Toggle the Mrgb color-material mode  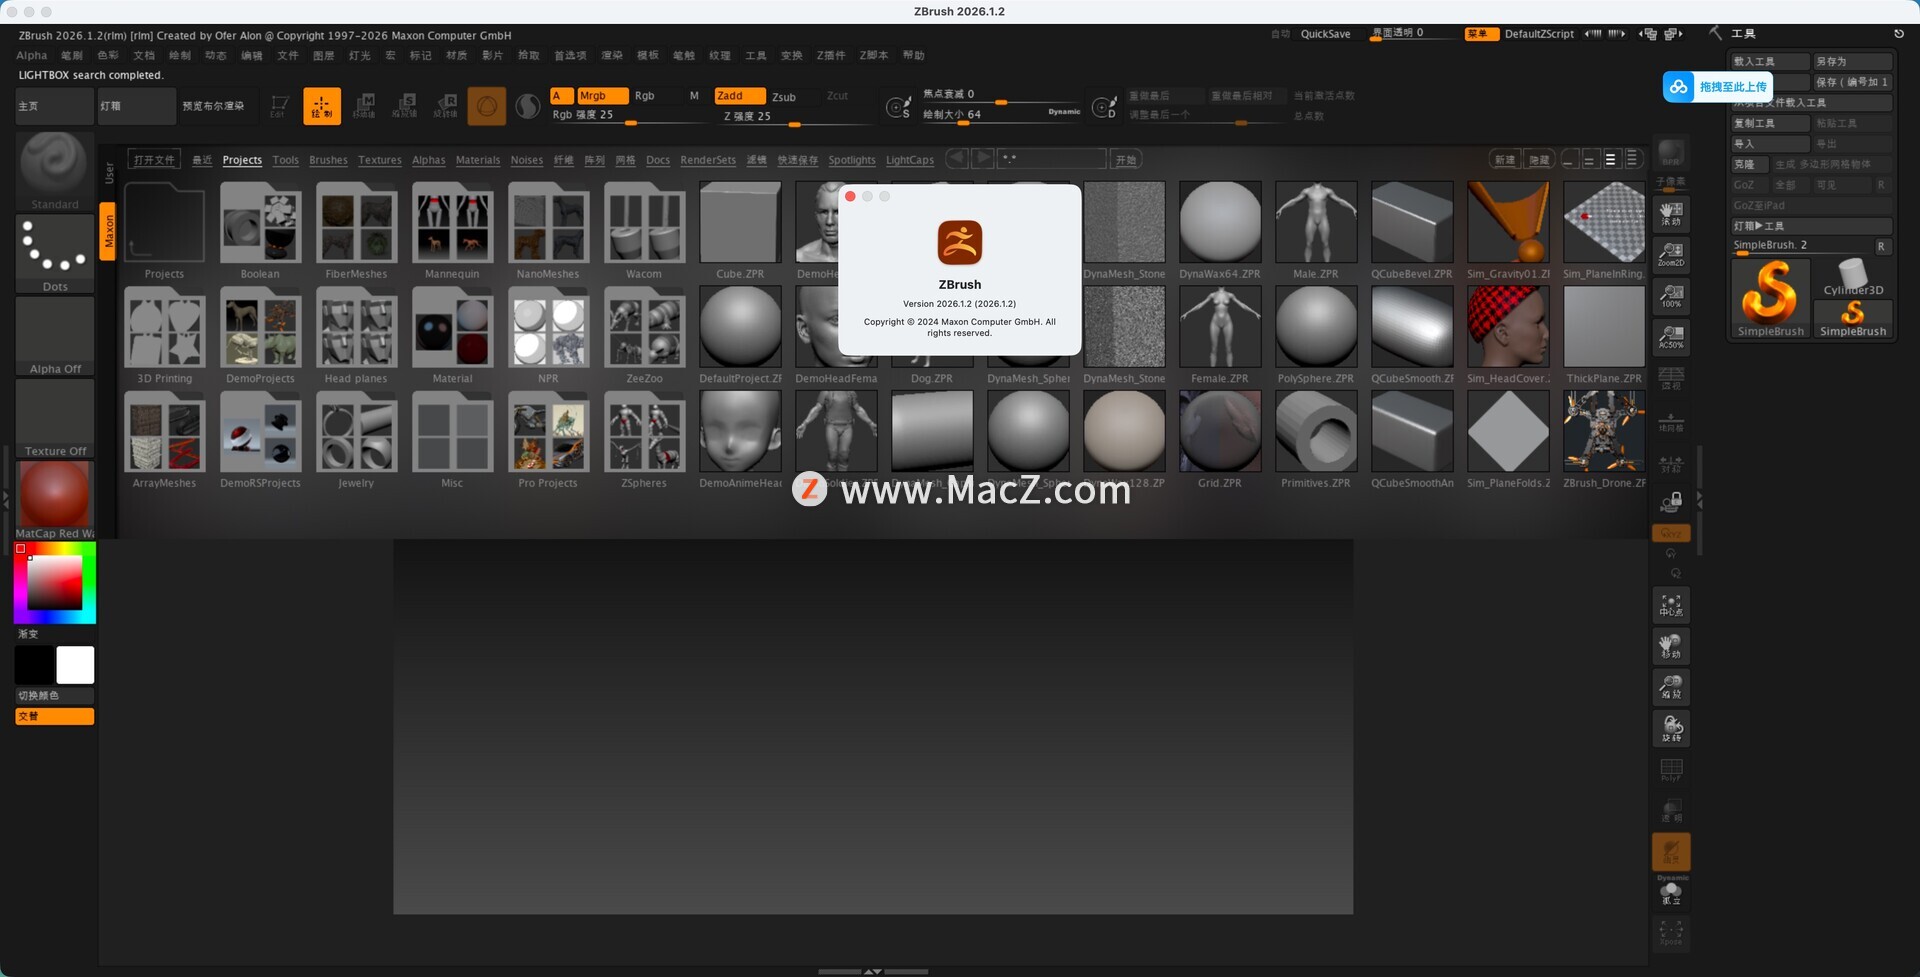601,96
